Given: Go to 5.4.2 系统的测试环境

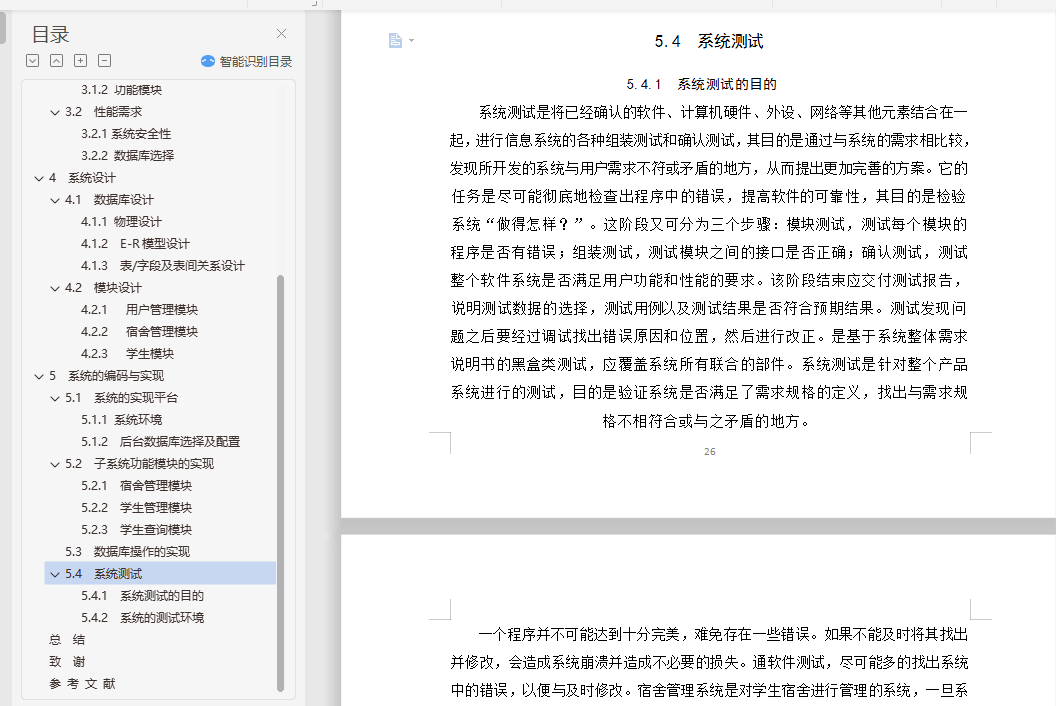Looking at the screenshot, I should 142,617.
